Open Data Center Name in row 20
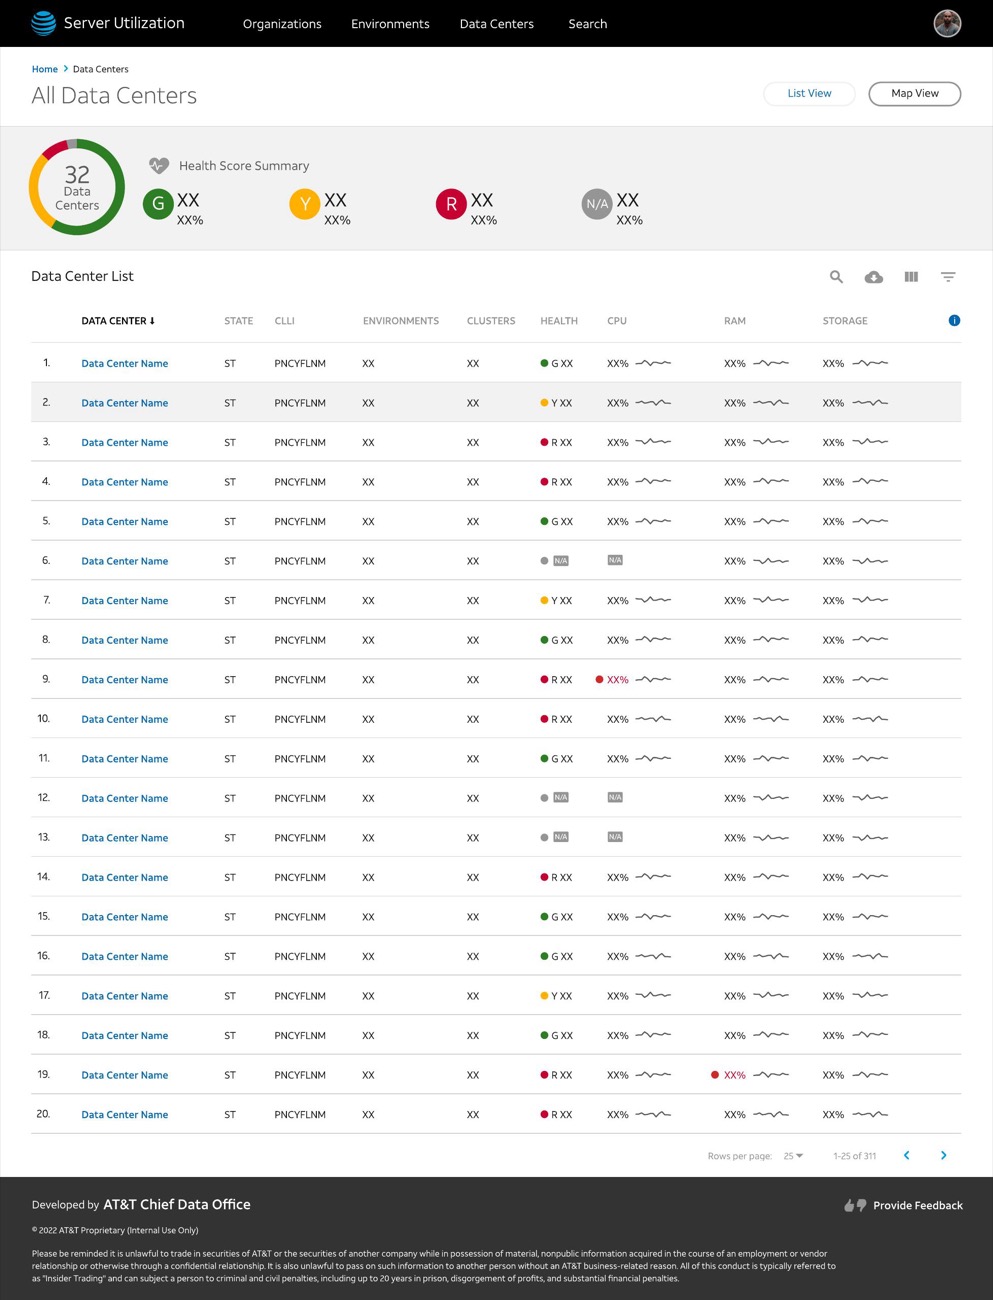Image resolution: width=993 pixels, height=1300 pixels. pos(125,1114)
